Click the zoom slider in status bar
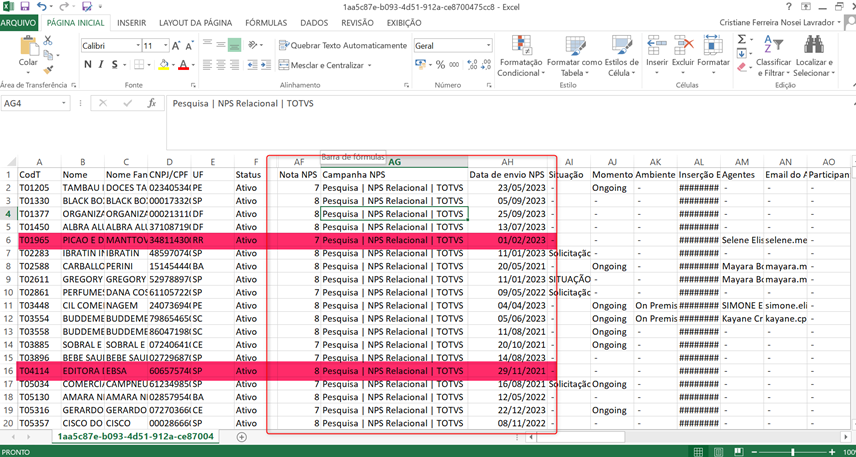This screenshot has height=457, width=856. click(x=793, y=453)
